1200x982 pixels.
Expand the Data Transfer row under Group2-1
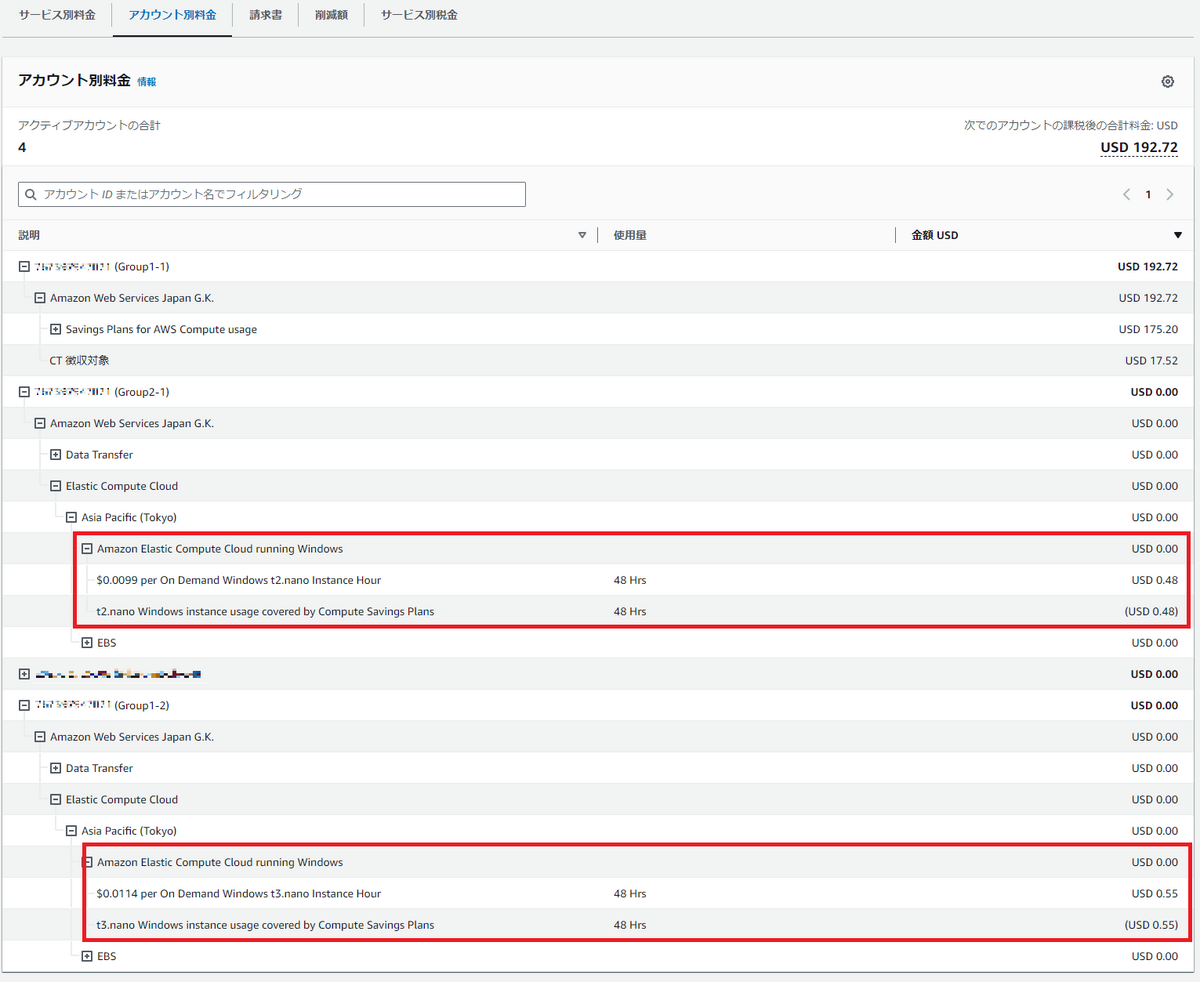click(55, 454)
